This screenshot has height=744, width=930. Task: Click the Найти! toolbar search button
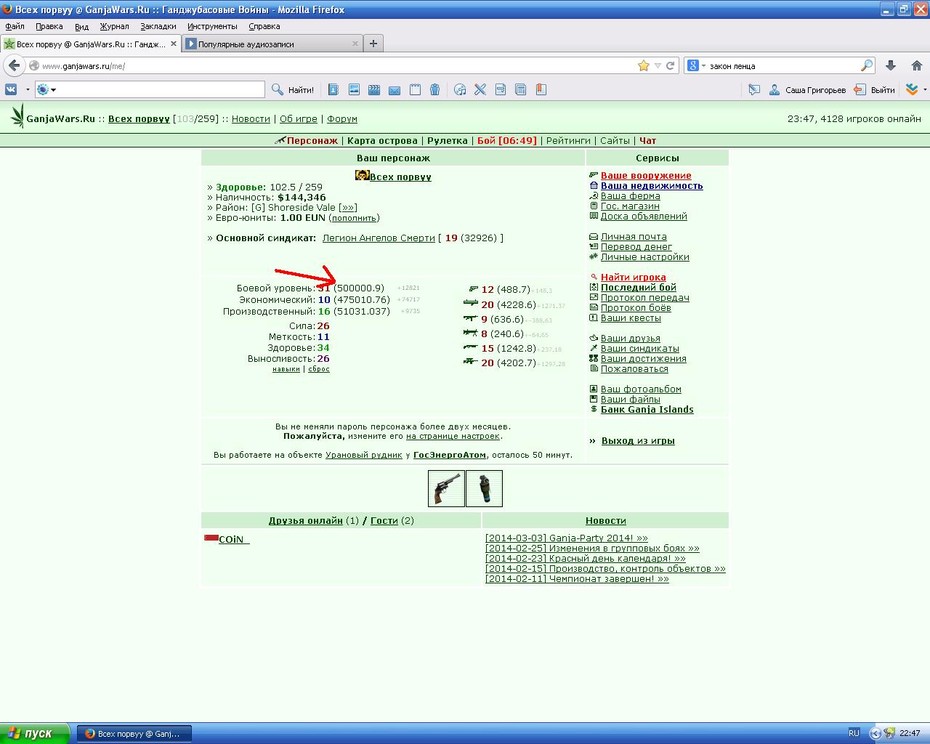pos(293,90)
